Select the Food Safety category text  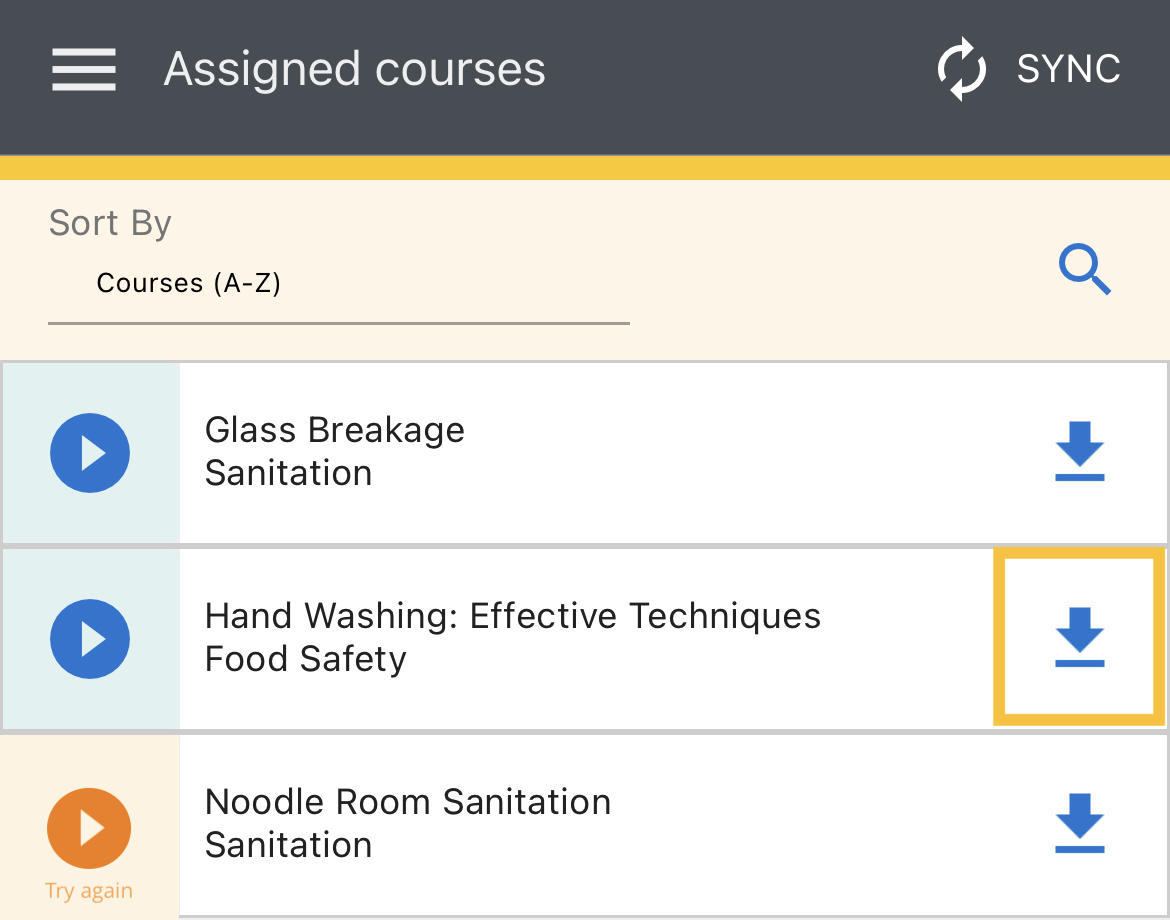pos(305,660)
